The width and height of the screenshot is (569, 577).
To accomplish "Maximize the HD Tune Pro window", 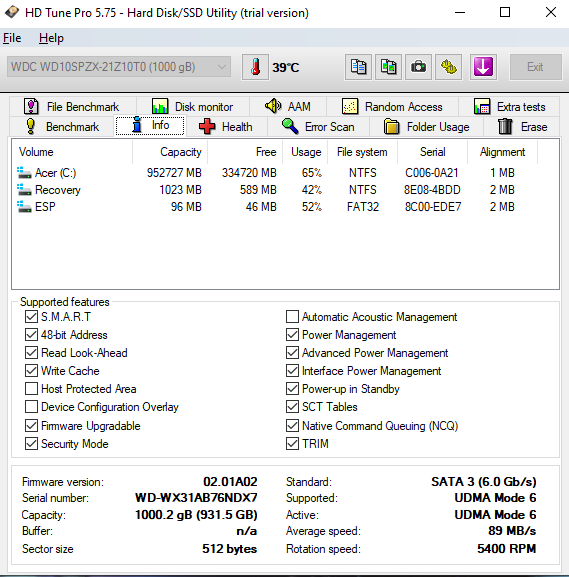I will tap(505, 13).
